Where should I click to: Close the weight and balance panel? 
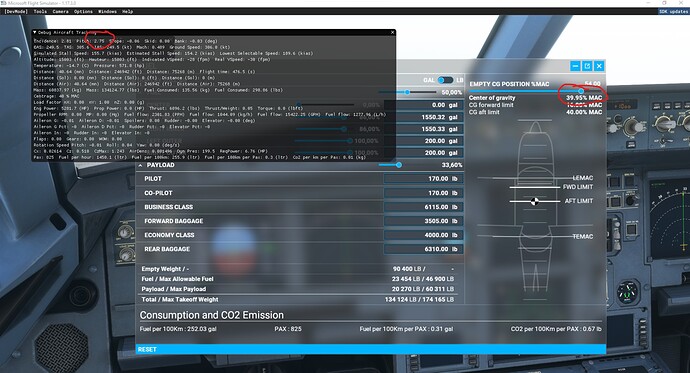(599, 66)
